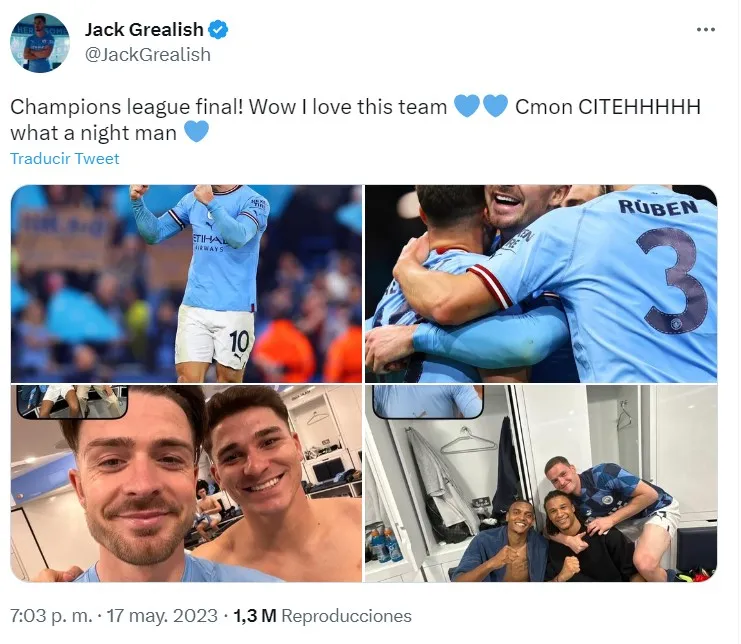This screenshot has width=741, height=644.
Task: Open the photo of three players by lockers
Action: (x=541, y=483)
